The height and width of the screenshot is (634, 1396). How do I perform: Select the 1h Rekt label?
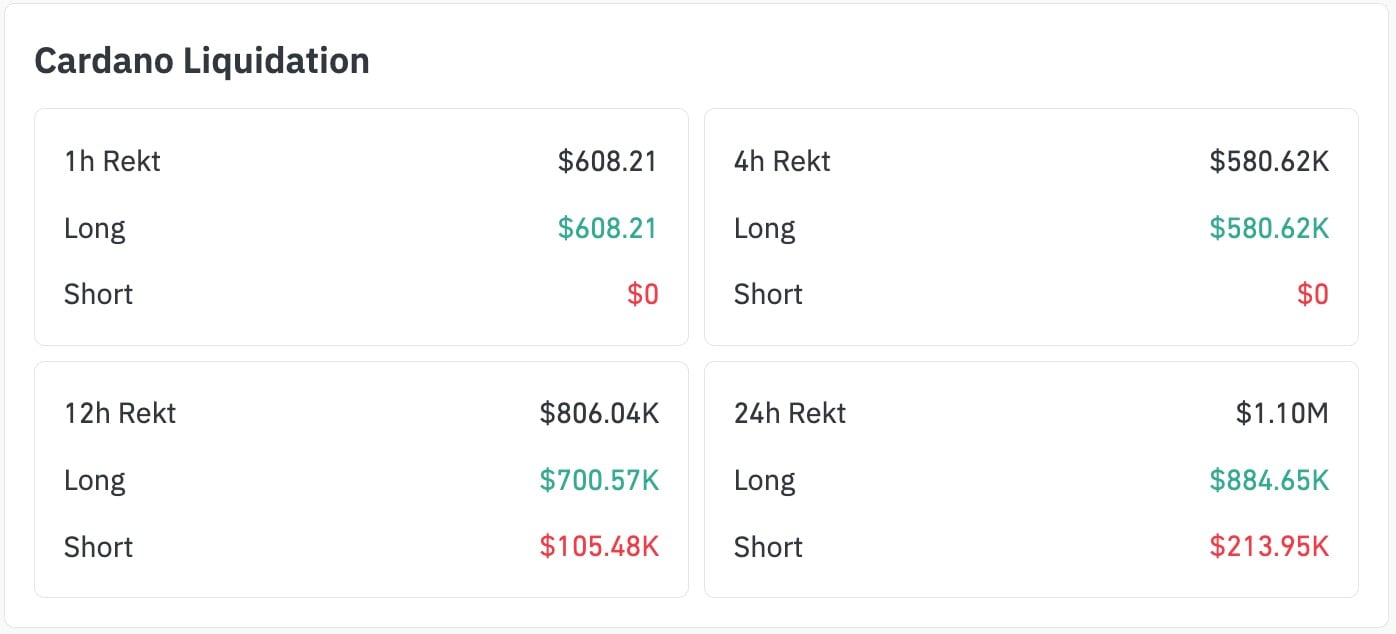tap(112, 161)
